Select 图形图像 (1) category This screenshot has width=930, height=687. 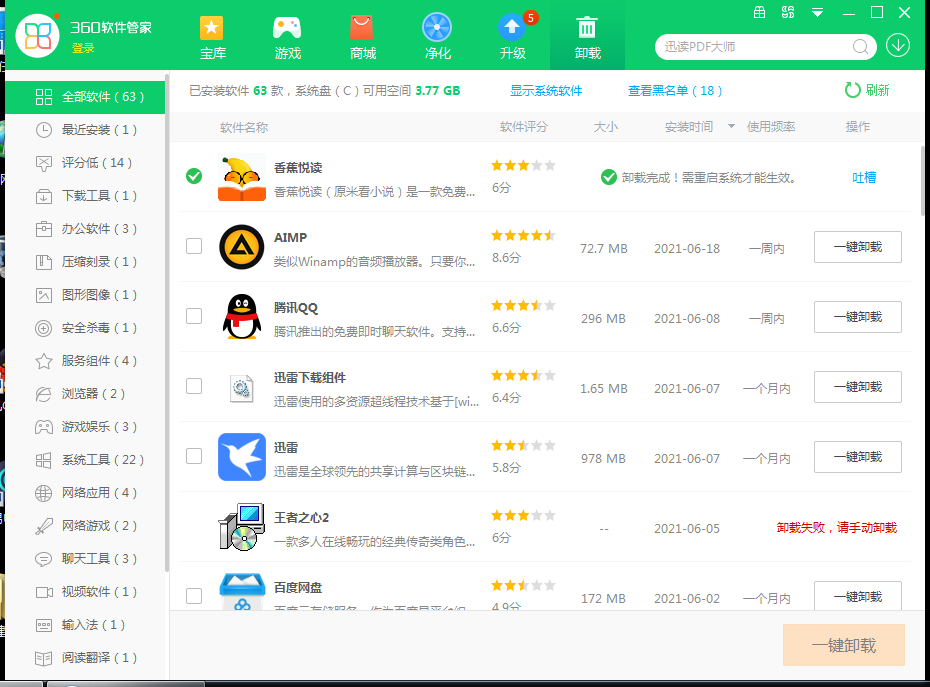click(x=85, y=295)
